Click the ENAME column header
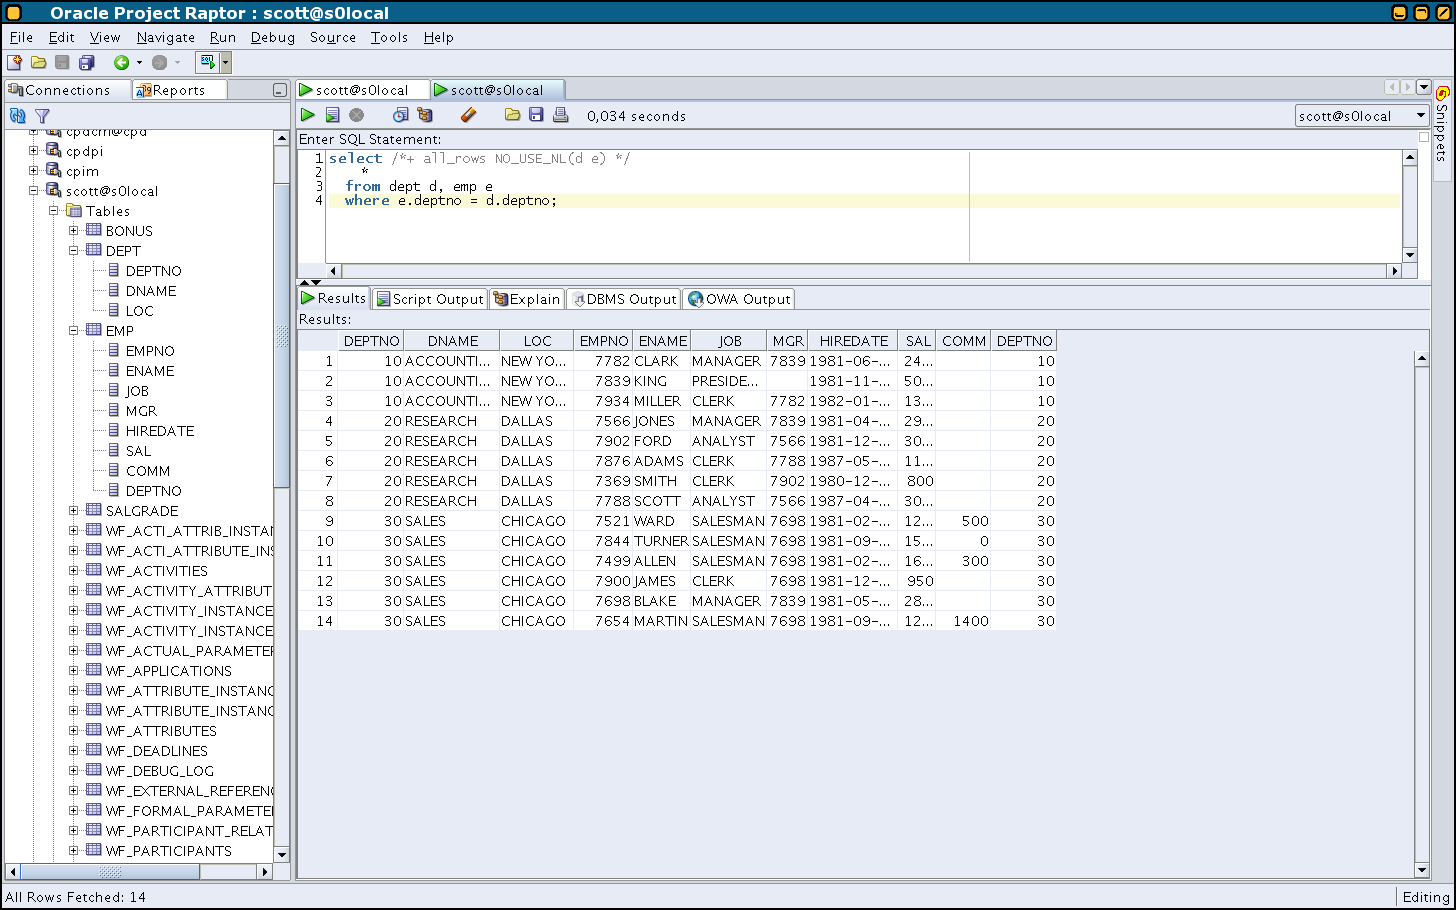 pyautogui.click(x=663, y=341)
